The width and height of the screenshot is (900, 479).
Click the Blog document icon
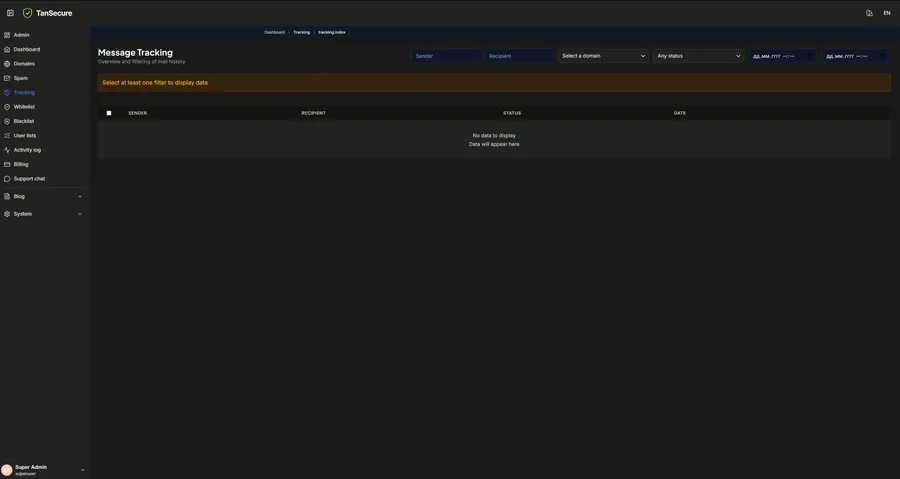(x=7, y=196)
